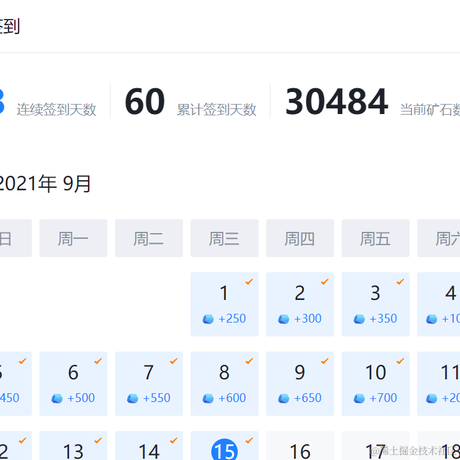The height and width of the screenshot is (460, 460).
Task: Click the +250 reward amount
Action: point(232,319)
